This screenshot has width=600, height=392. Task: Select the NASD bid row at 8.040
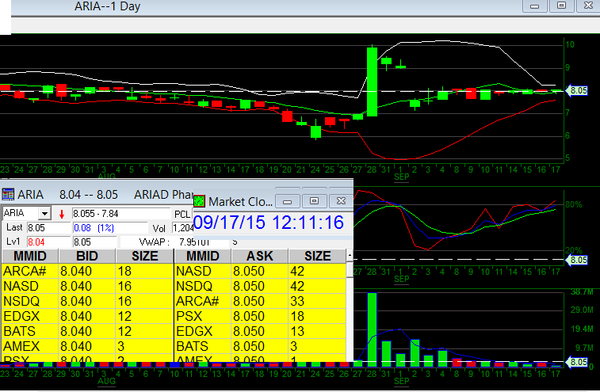87,286
